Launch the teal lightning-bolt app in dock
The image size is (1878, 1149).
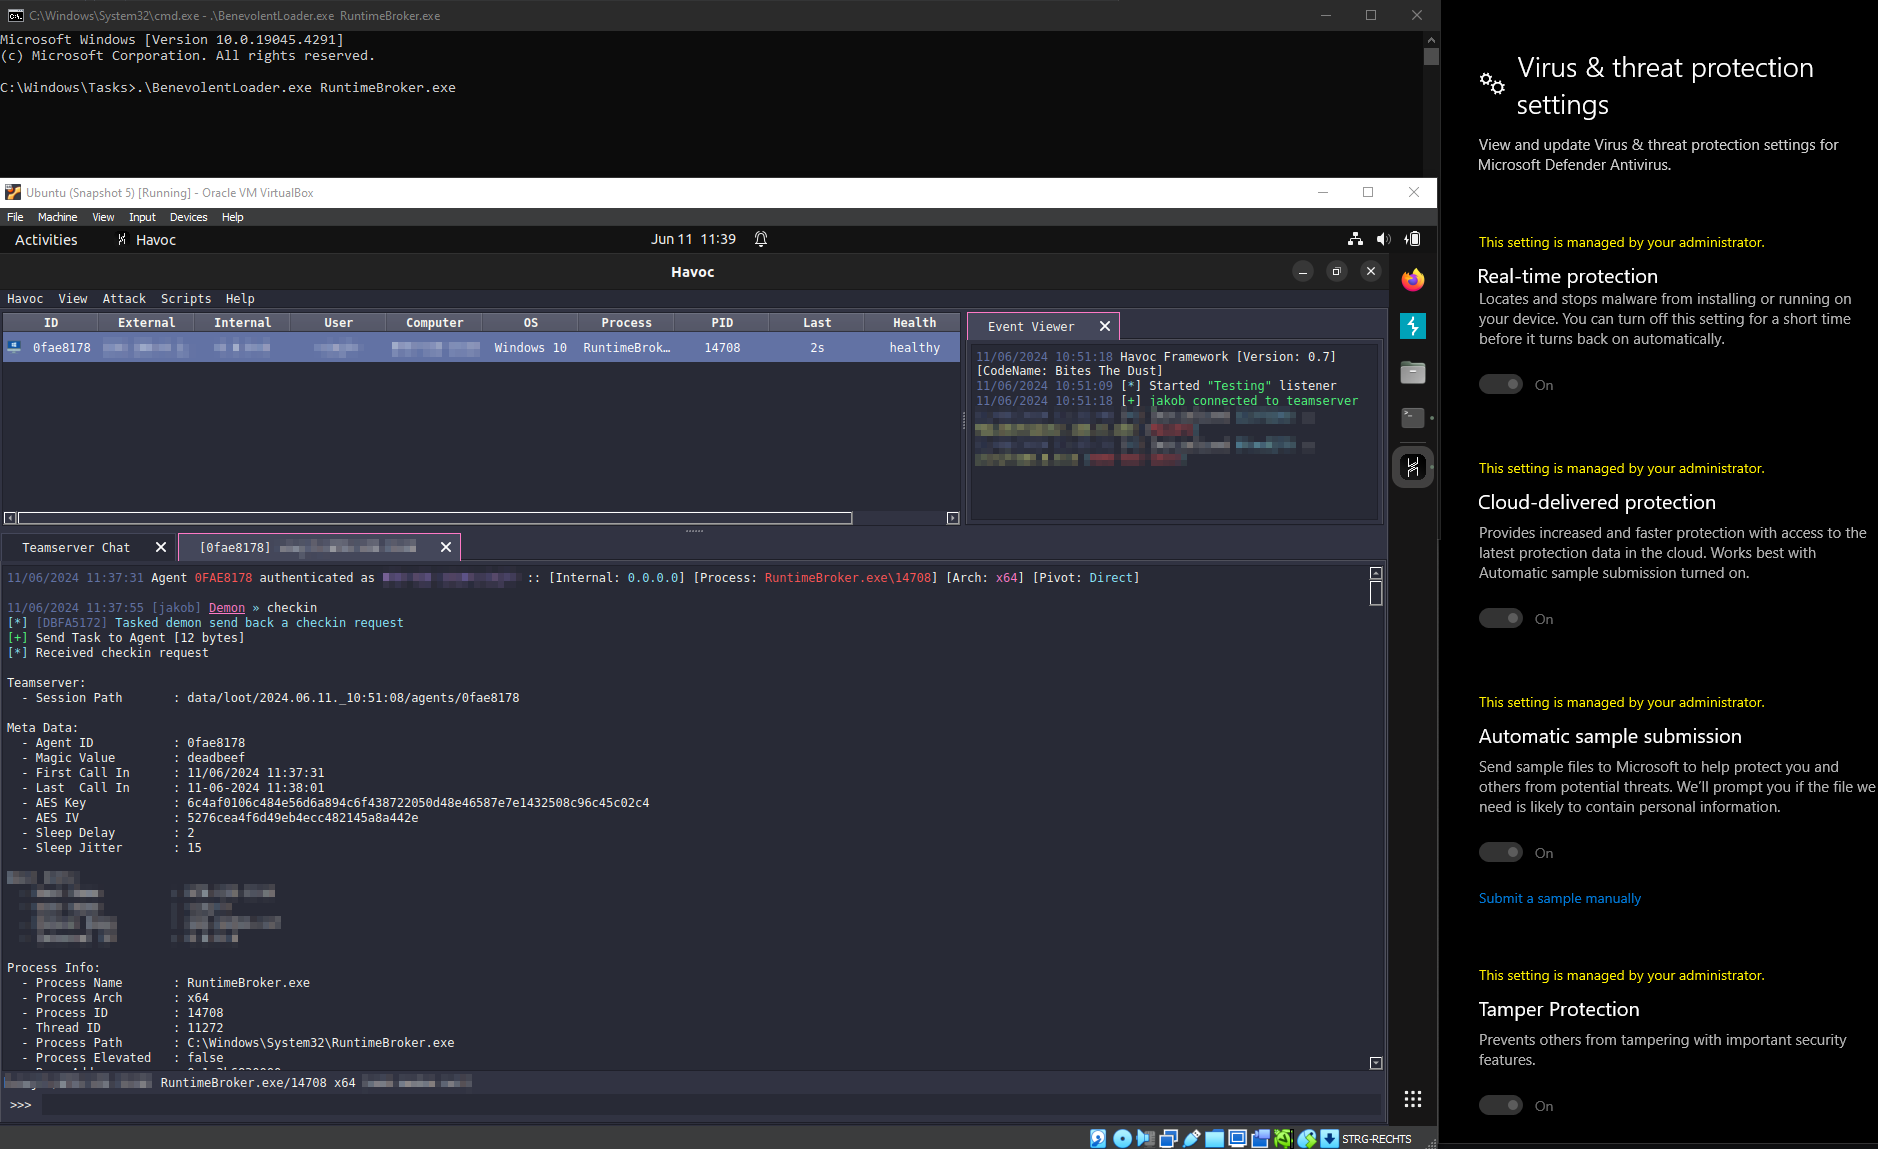(x=1412, y=326)
